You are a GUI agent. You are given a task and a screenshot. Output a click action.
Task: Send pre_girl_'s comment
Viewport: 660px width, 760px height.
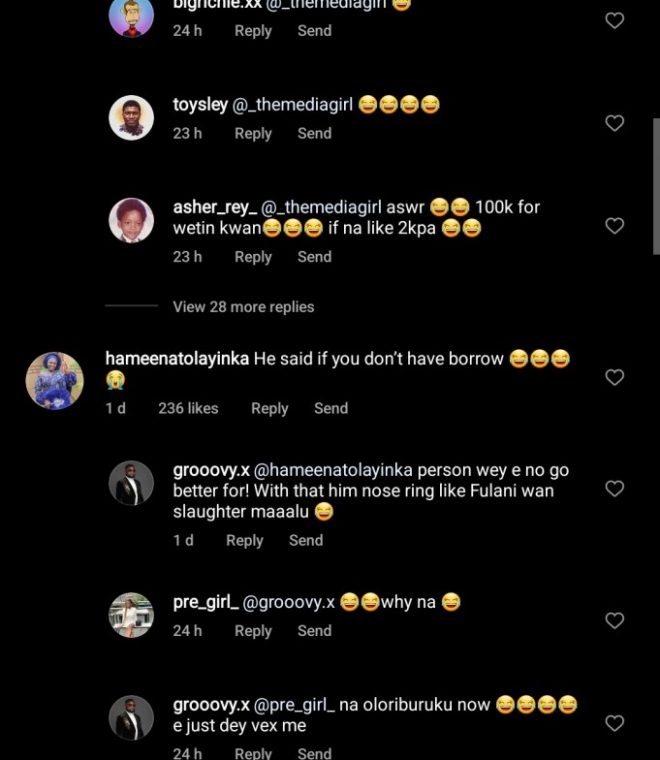point(314,631)
